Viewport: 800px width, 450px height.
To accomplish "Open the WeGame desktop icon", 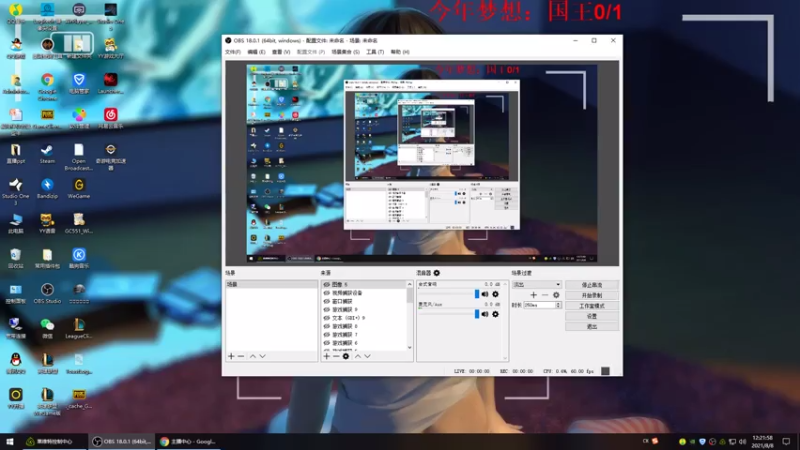I will [79, 189].
